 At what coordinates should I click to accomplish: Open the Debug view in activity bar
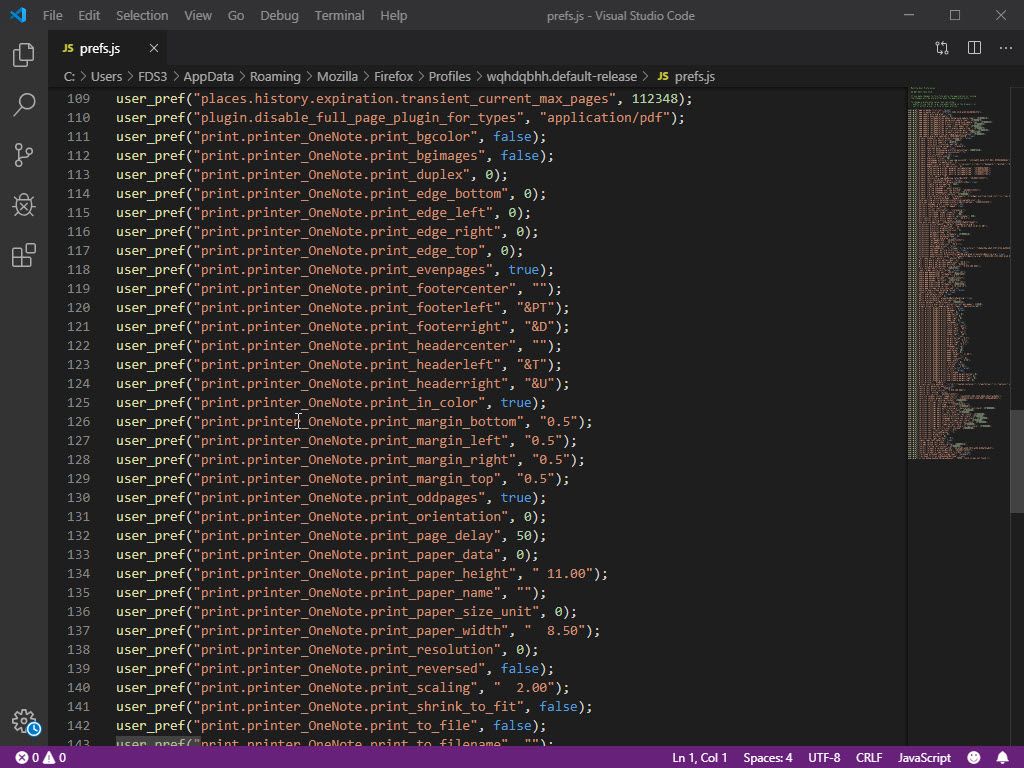[x=24, y=205]
